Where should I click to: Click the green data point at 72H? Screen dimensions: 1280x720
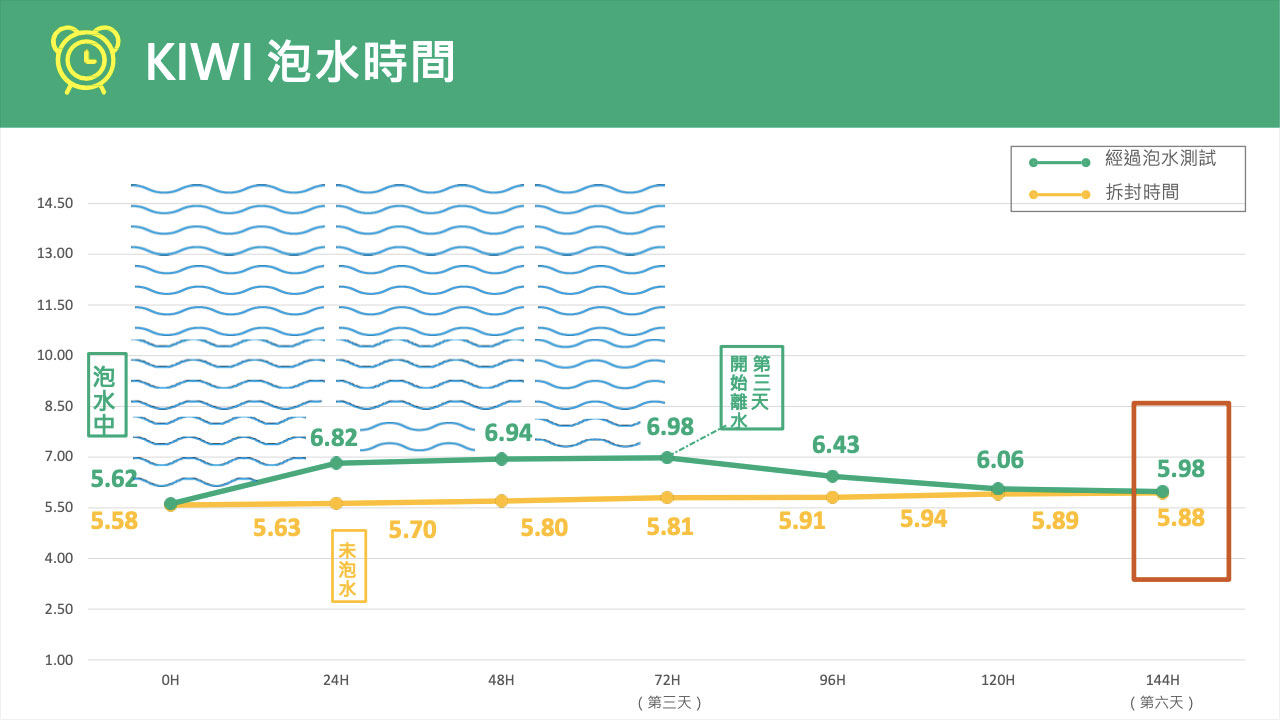(x=667, y=457)
